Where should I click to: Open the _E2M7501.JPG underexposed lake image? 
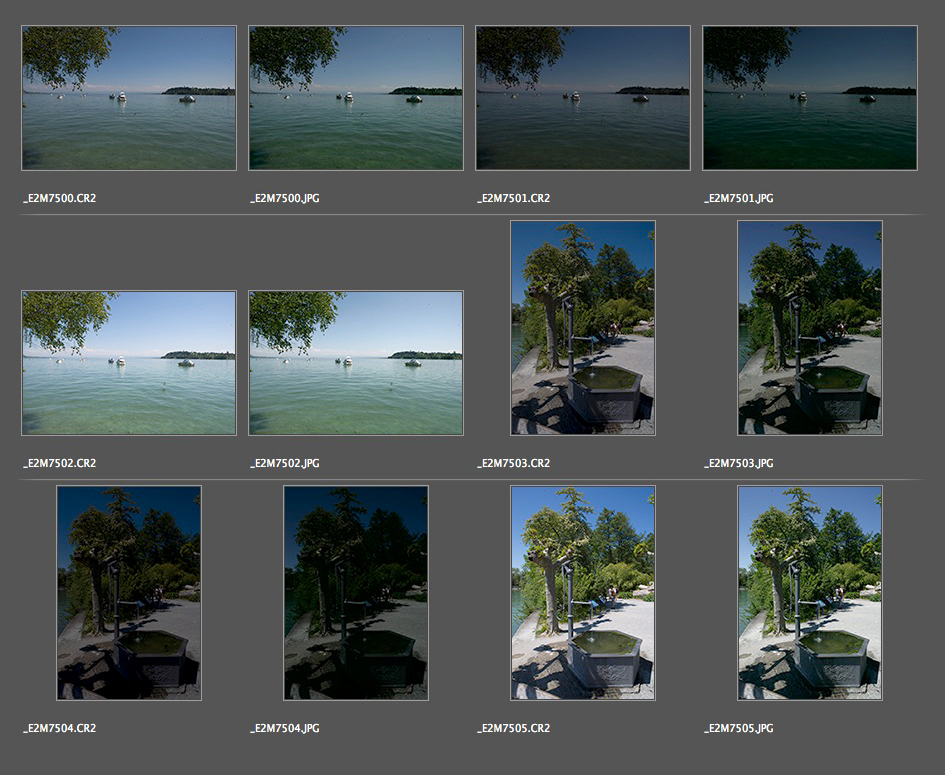click(x=810, y=98)
